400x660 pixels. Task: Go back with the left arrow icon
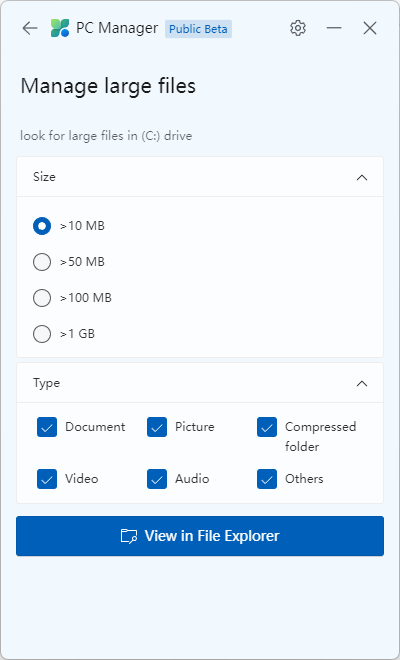30,28
